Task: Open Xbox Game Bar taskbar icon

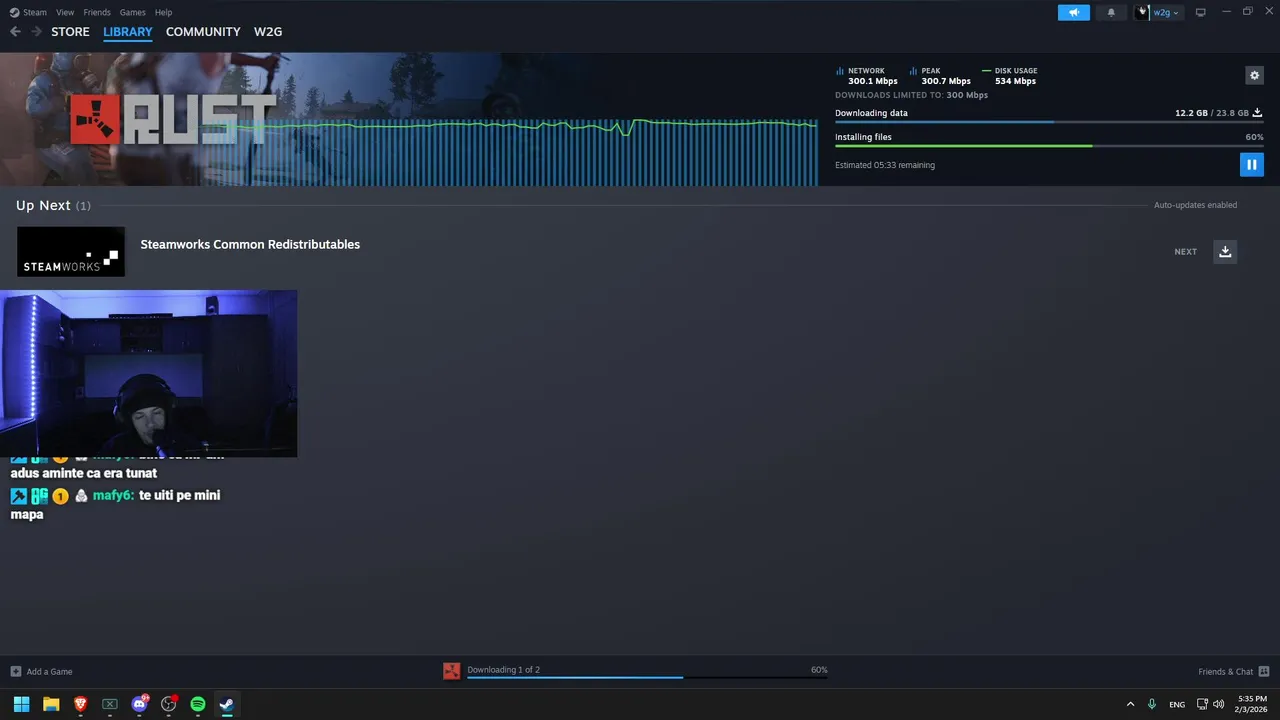Action: coord(110,704)
